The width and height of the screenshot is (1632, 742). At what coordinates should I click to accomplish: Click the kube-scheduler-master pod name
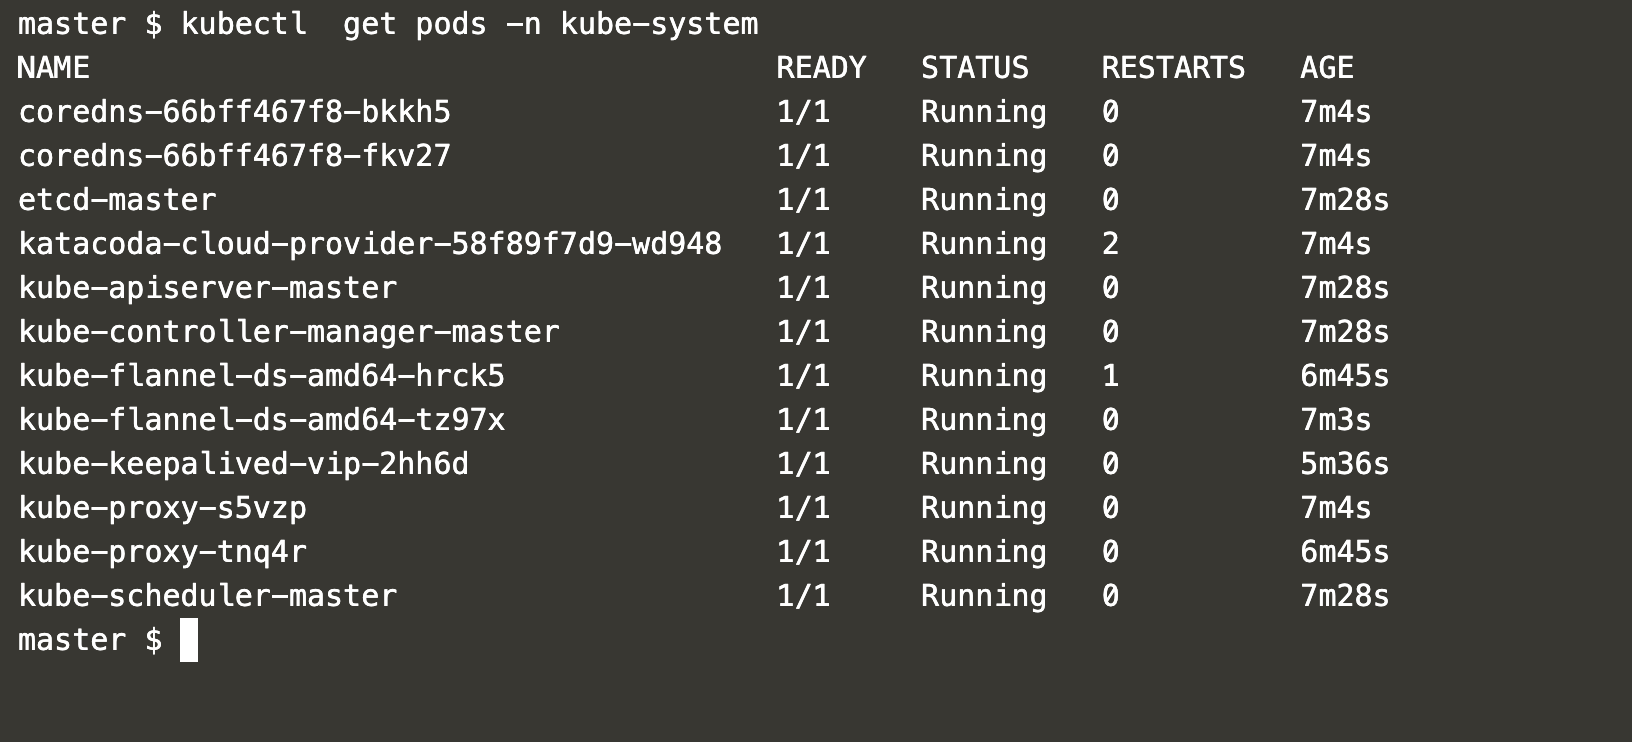[x=207, y=596]
